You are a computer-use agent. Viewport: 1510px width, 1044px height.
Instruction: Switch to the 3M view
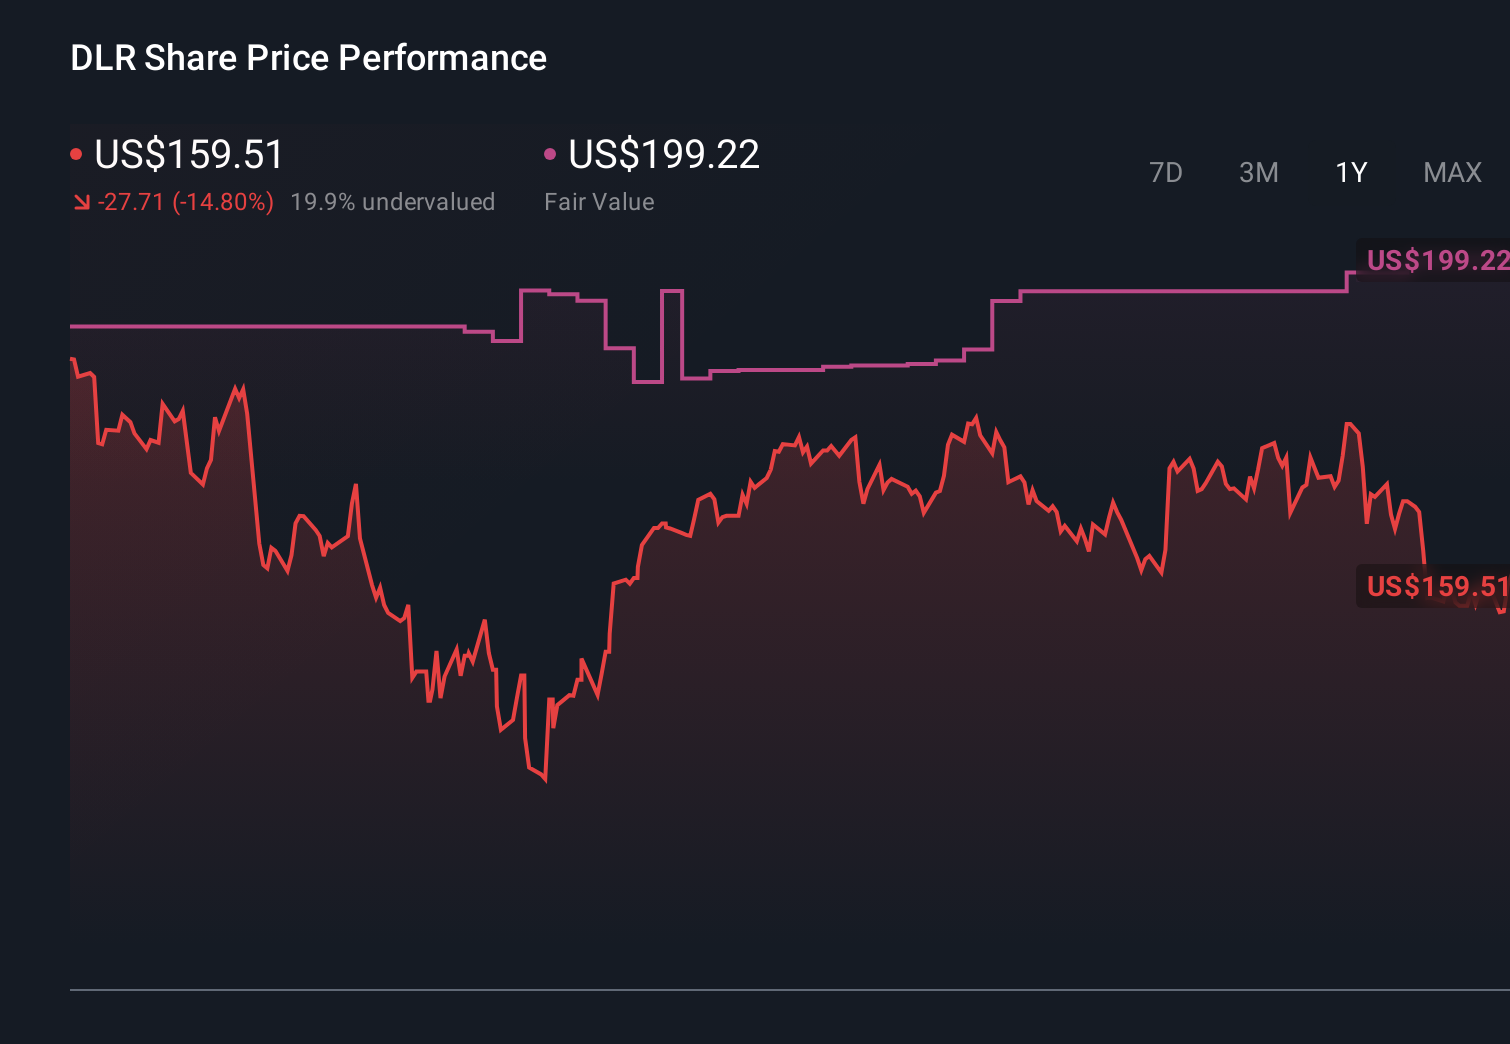coord(1258,172)
